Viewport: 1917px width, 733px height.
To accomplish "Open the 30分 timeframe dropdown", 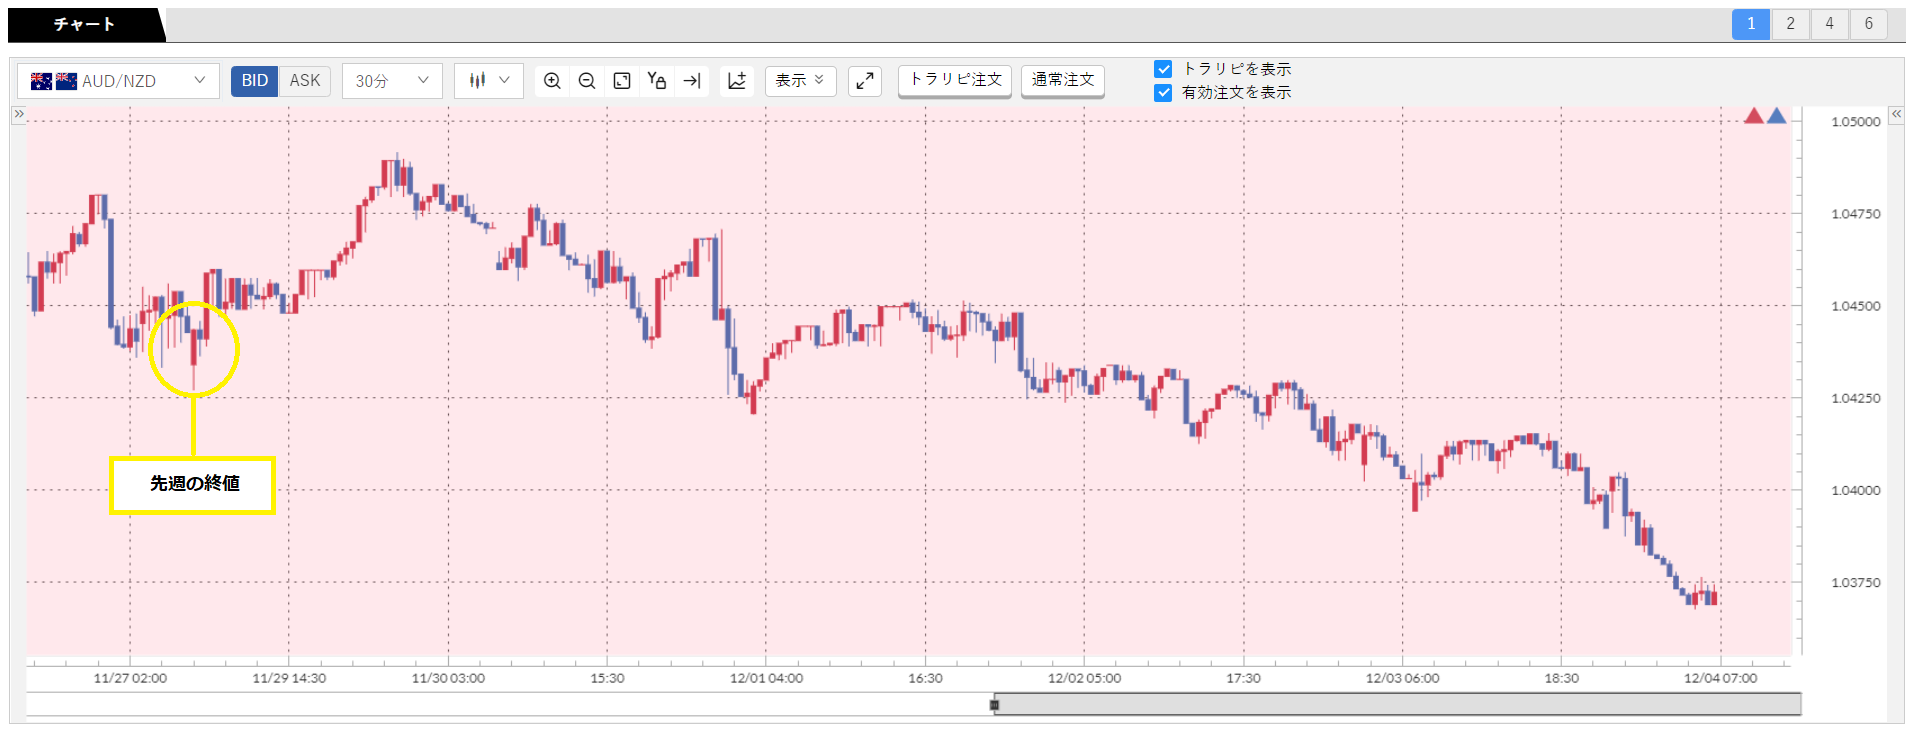I will click(392, 81).
